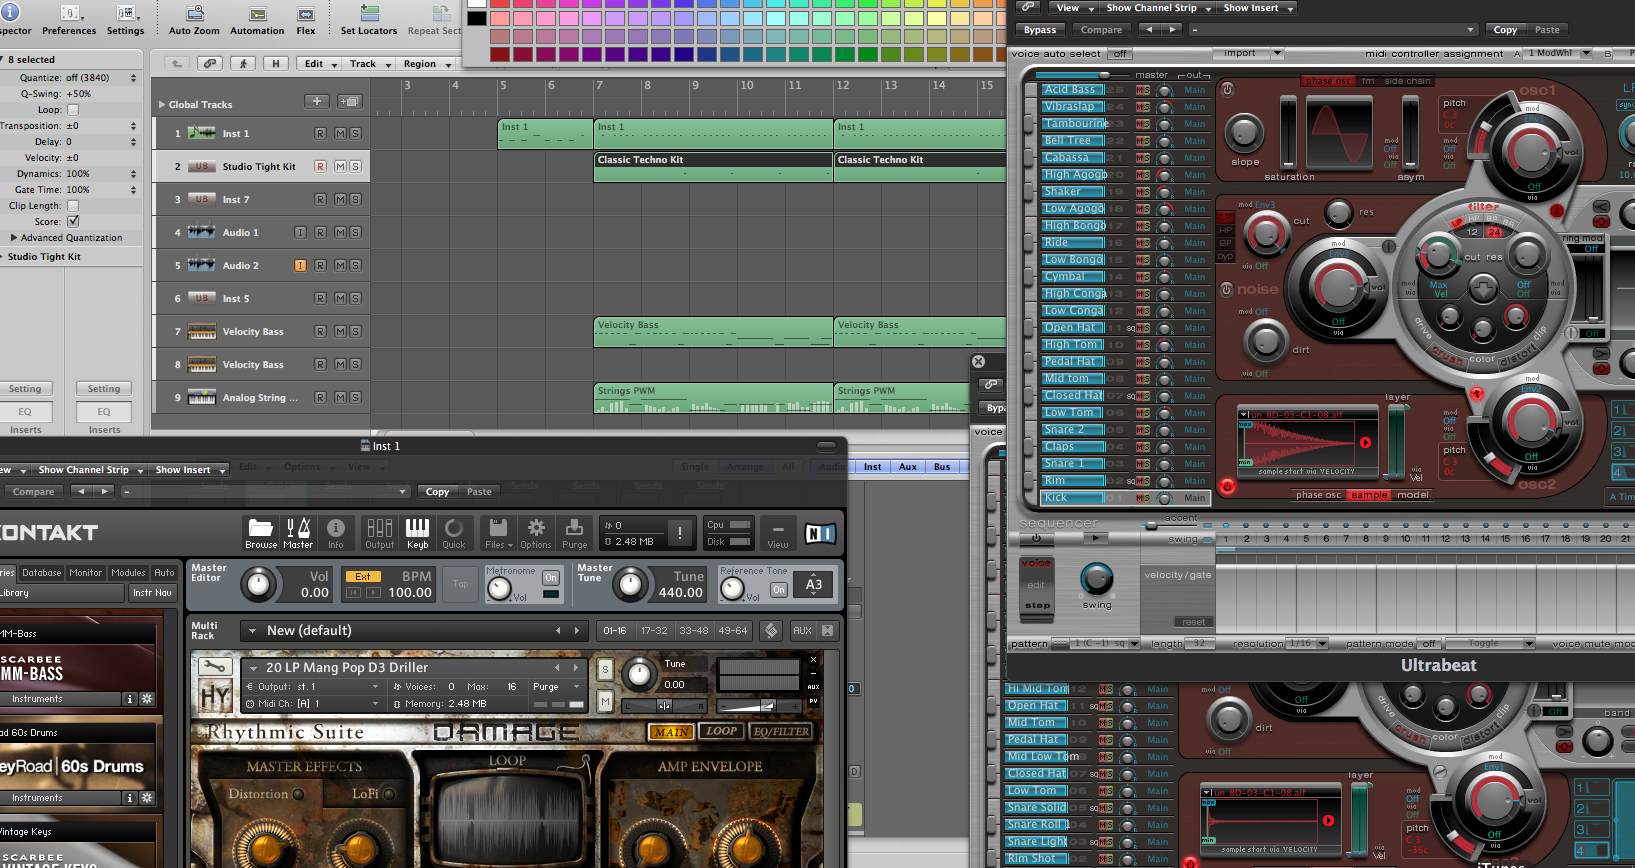Click the link chain icon in Arrange
The width and height of the screenshot is (1635, 868).
point(209,63)
